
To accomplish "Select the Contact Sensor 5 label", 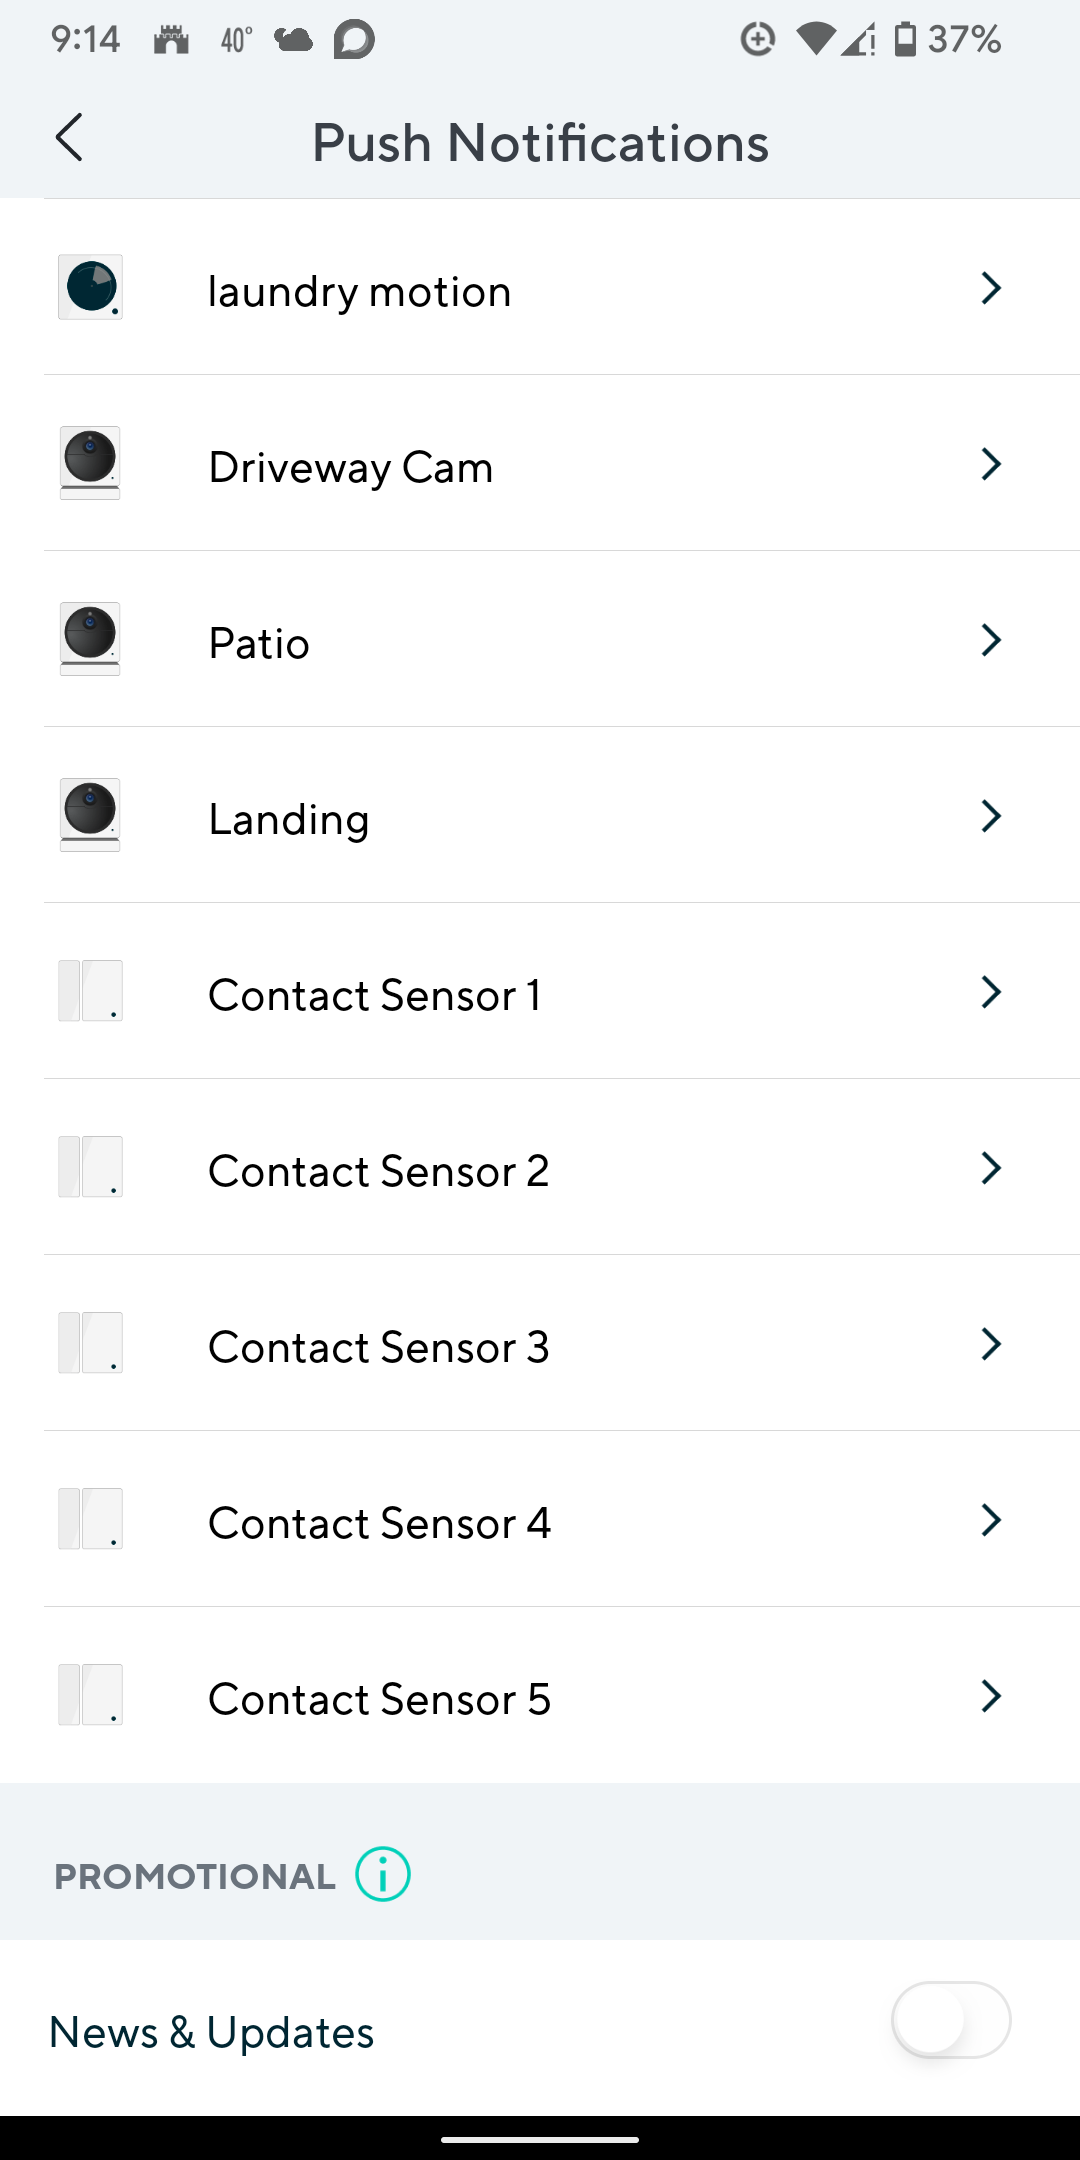I will coord(379,1699).
